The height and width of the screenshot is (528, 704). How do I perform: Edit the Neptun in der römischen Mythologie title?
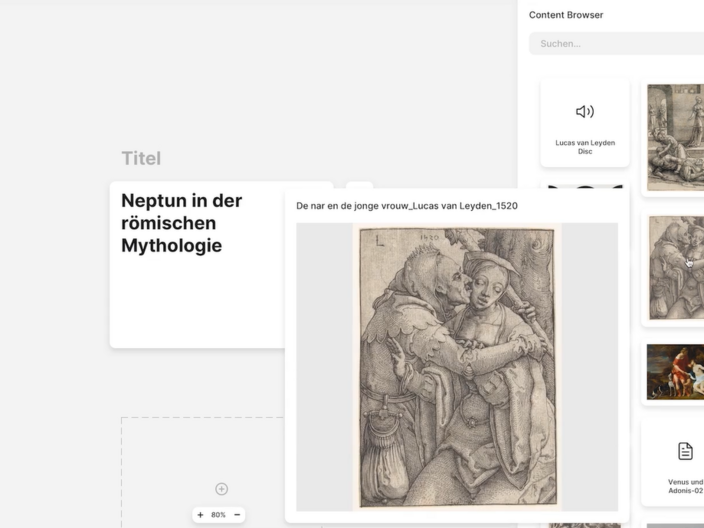182,223
